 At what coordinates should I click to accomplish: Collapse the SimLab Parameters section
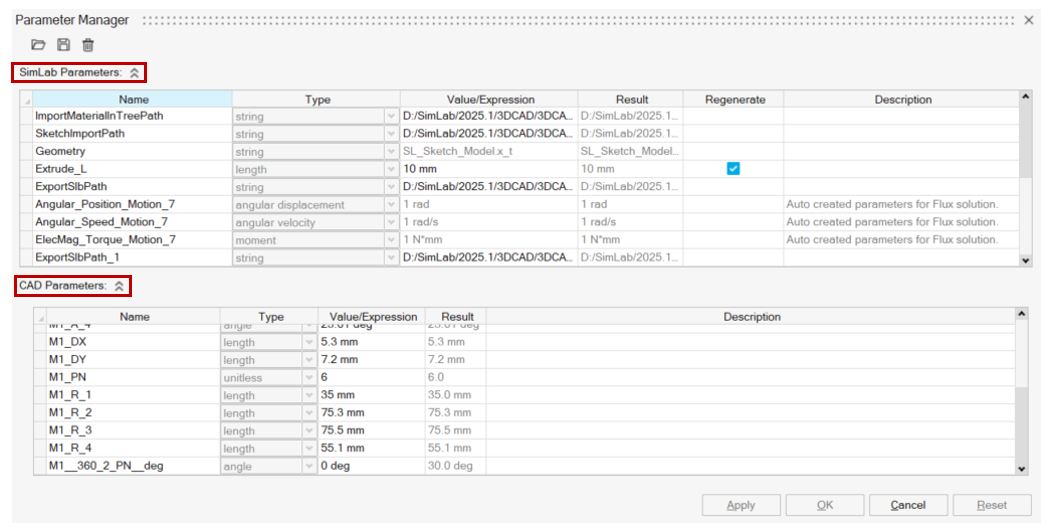pos(134,73)
